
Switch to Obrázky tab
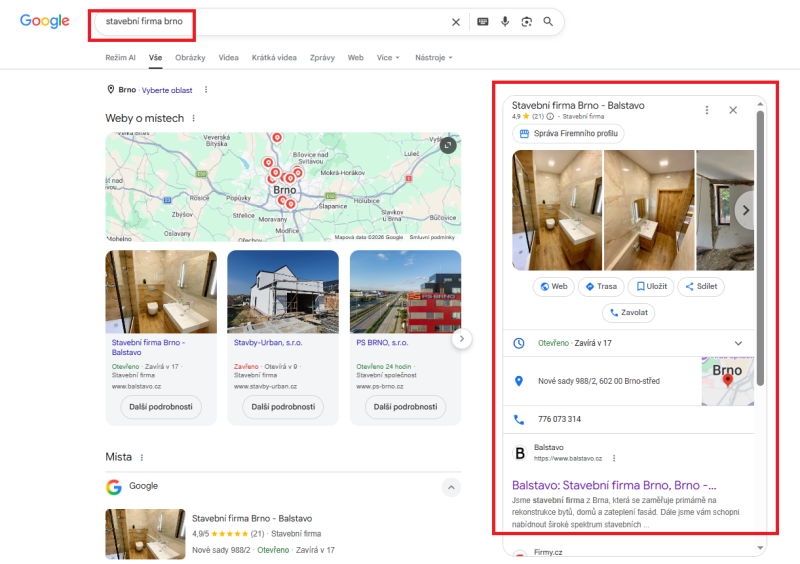pyautogui.click(x=190, y=58)
